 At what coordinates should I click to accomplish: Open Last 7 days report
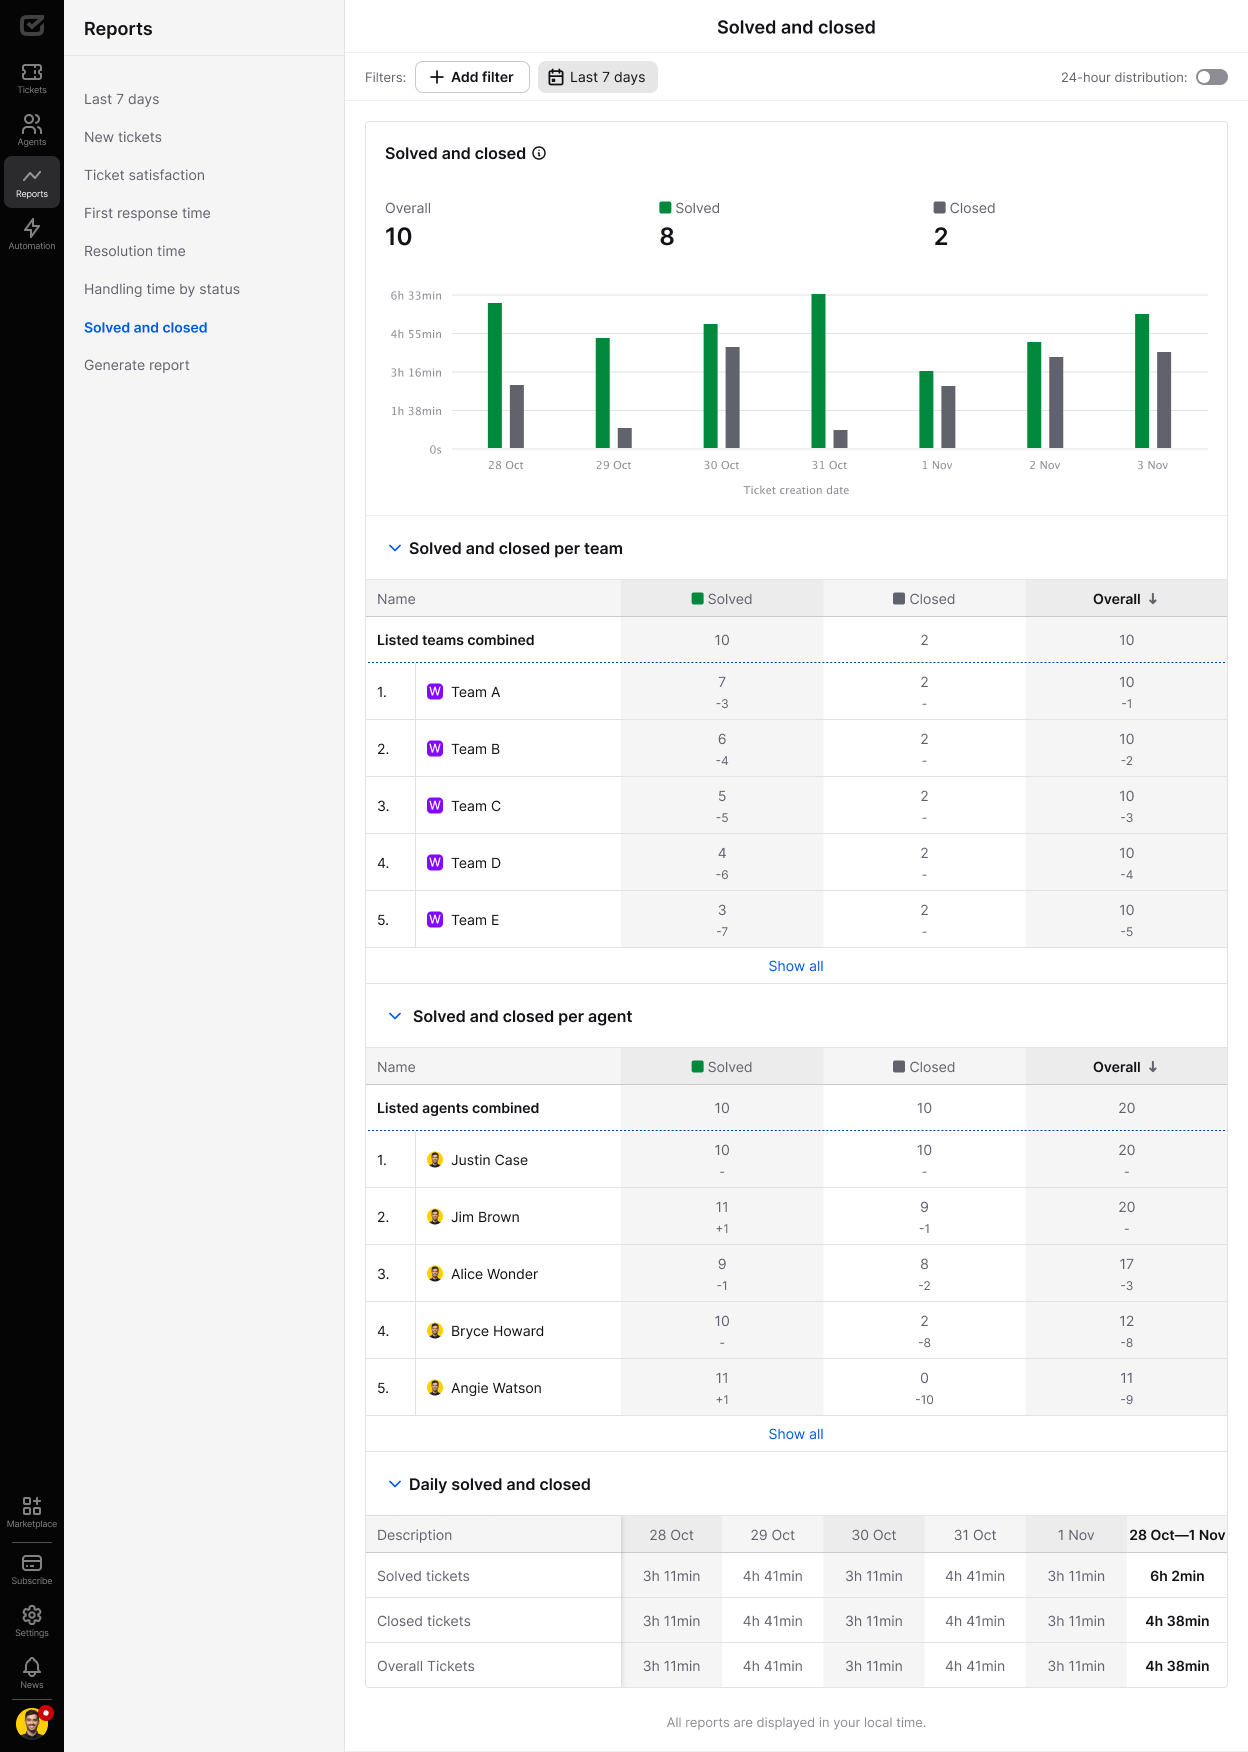pyautogui.click(x=122, y=99)
